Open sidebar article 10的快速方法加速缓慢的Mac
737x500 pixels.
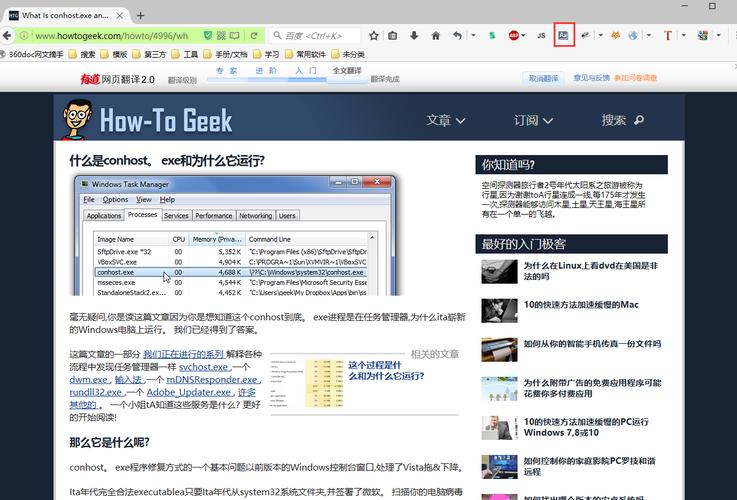581,305
